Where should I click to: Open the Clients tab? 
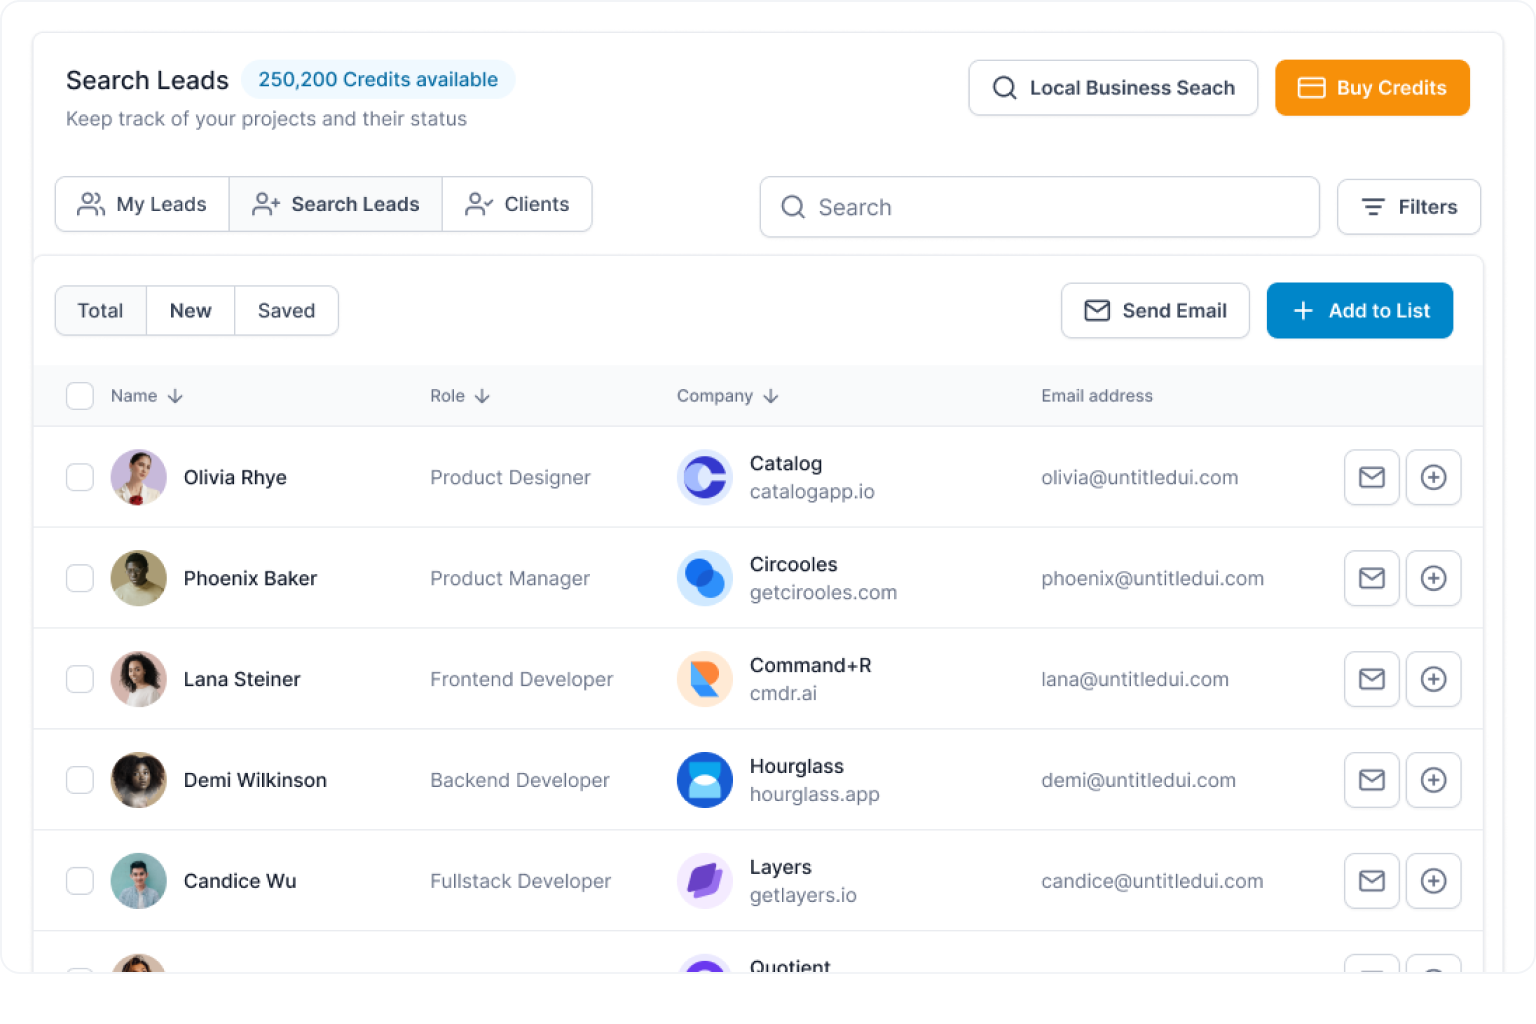517,204
